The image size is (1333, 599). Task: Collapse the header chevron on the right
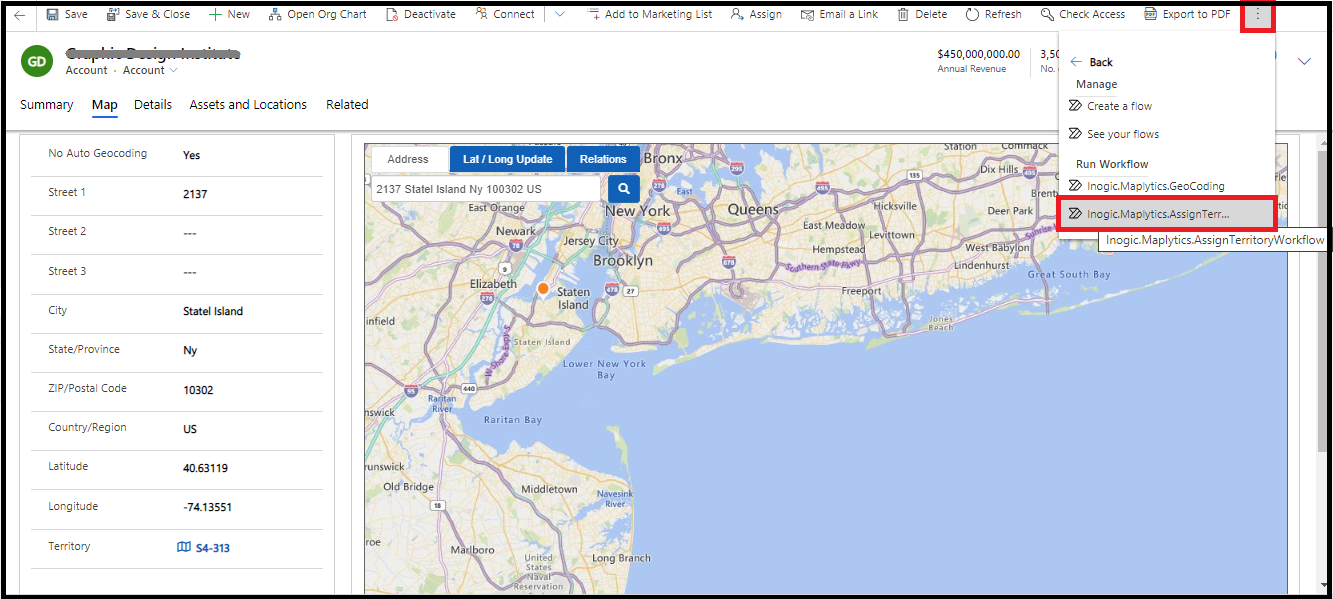(1304, 61)
